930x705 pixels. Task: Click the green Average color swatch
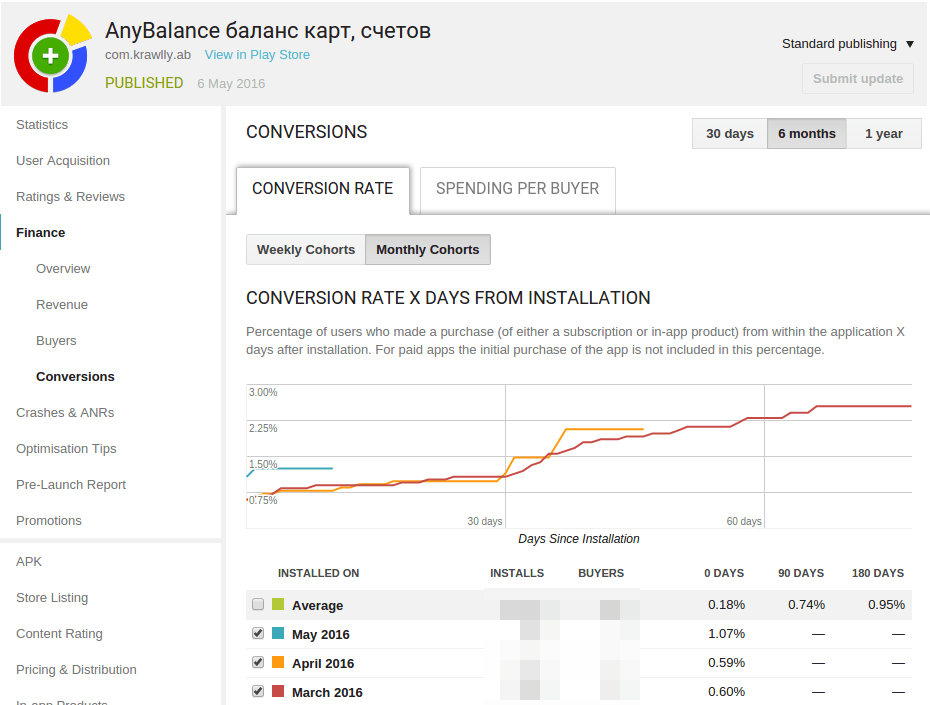coord(278,605)
